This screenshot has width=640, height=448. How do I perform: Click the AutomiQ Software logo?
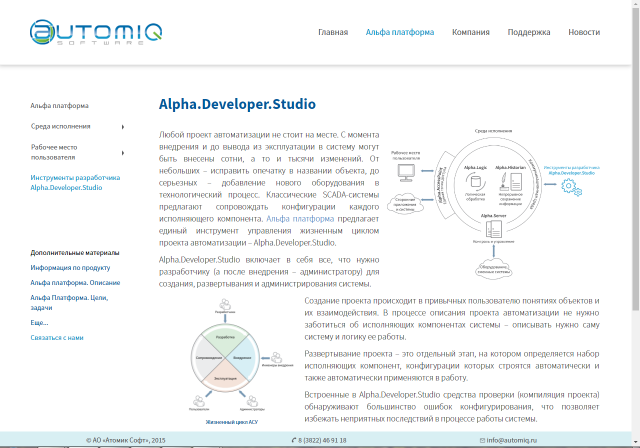(96, 32)
